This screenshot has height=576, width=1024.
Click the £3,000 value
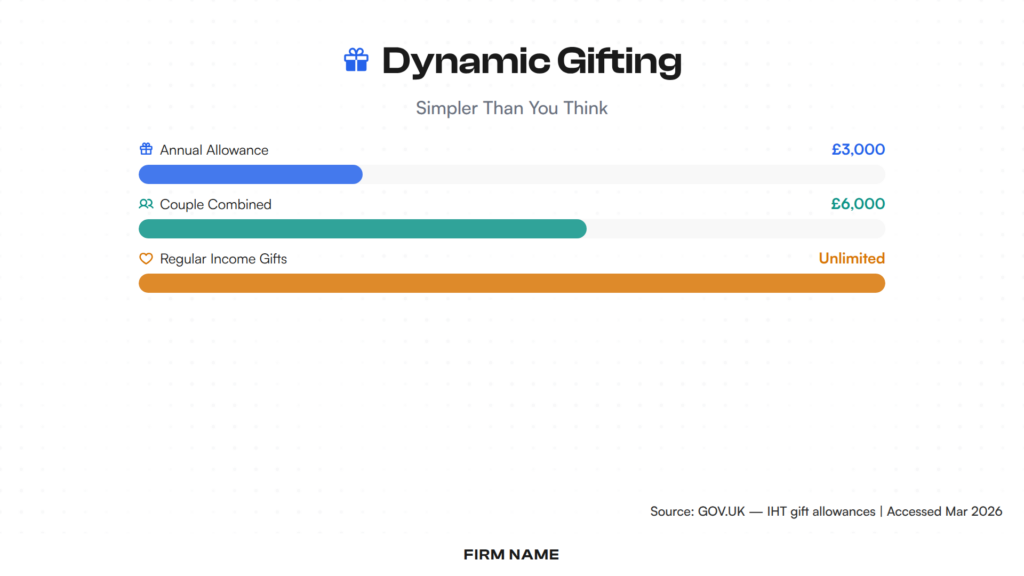coord(858,150)
